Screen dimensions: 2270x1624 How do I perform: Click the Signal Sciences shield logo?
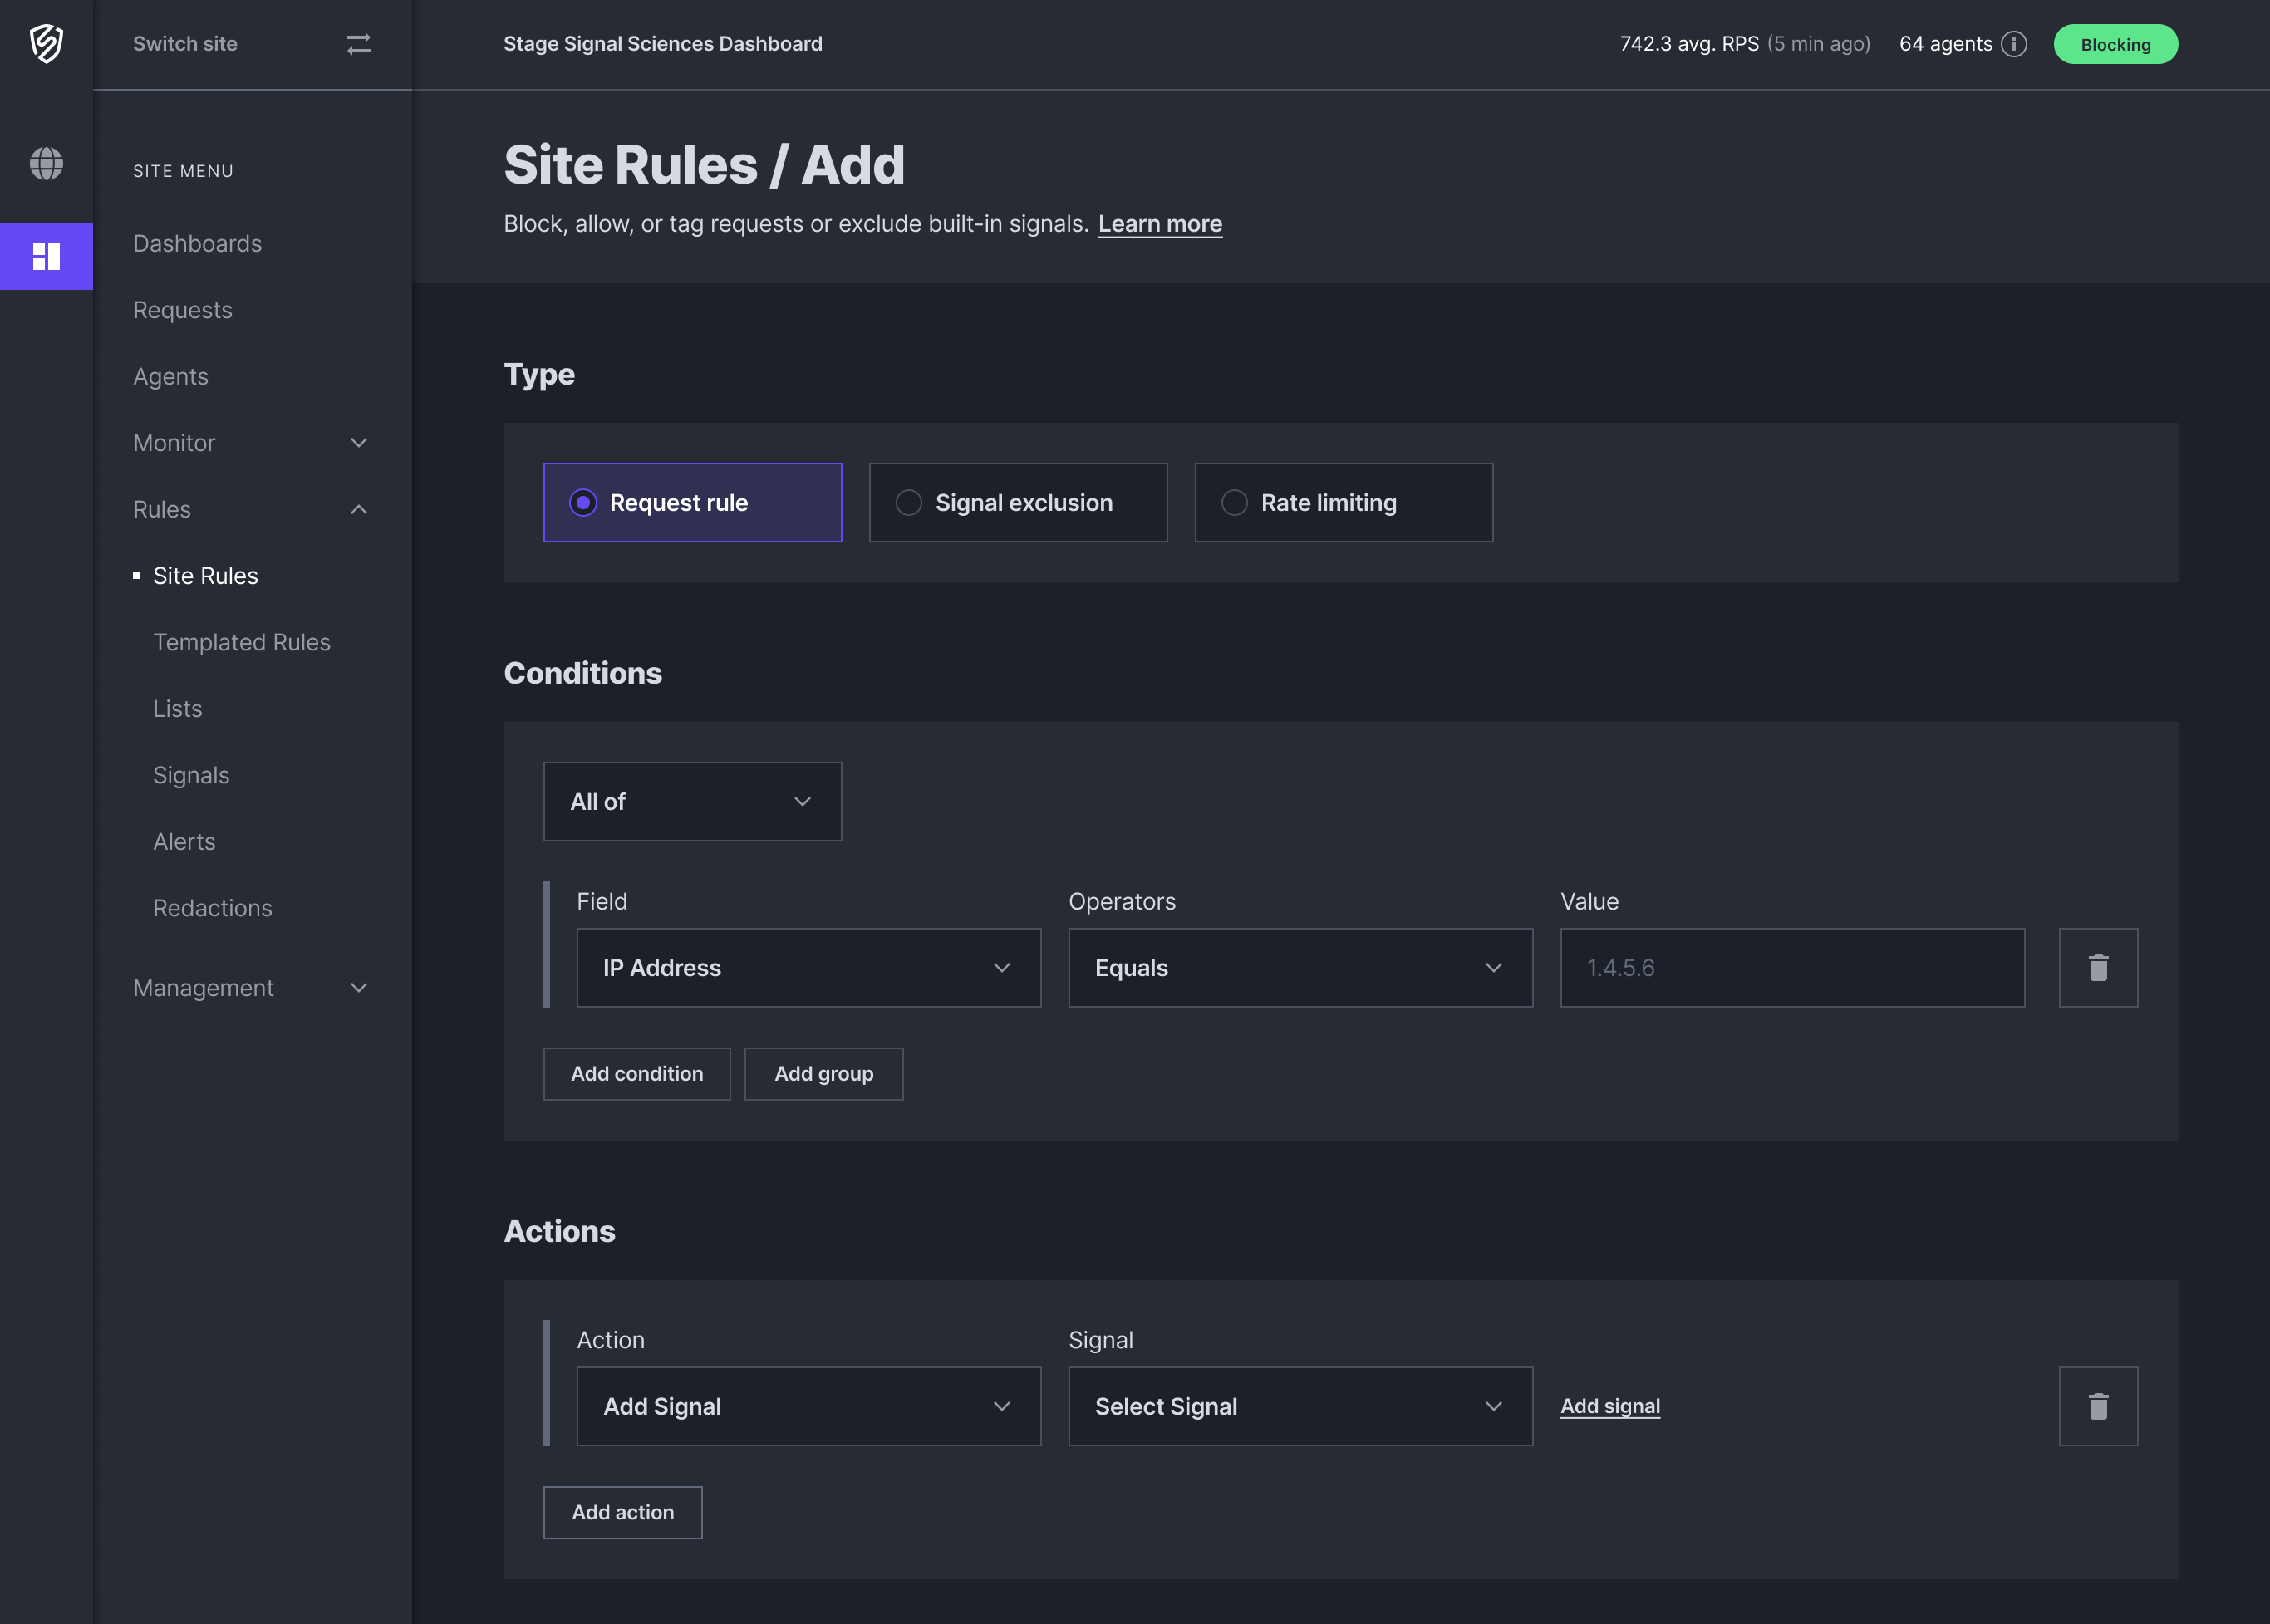point(46,44)
